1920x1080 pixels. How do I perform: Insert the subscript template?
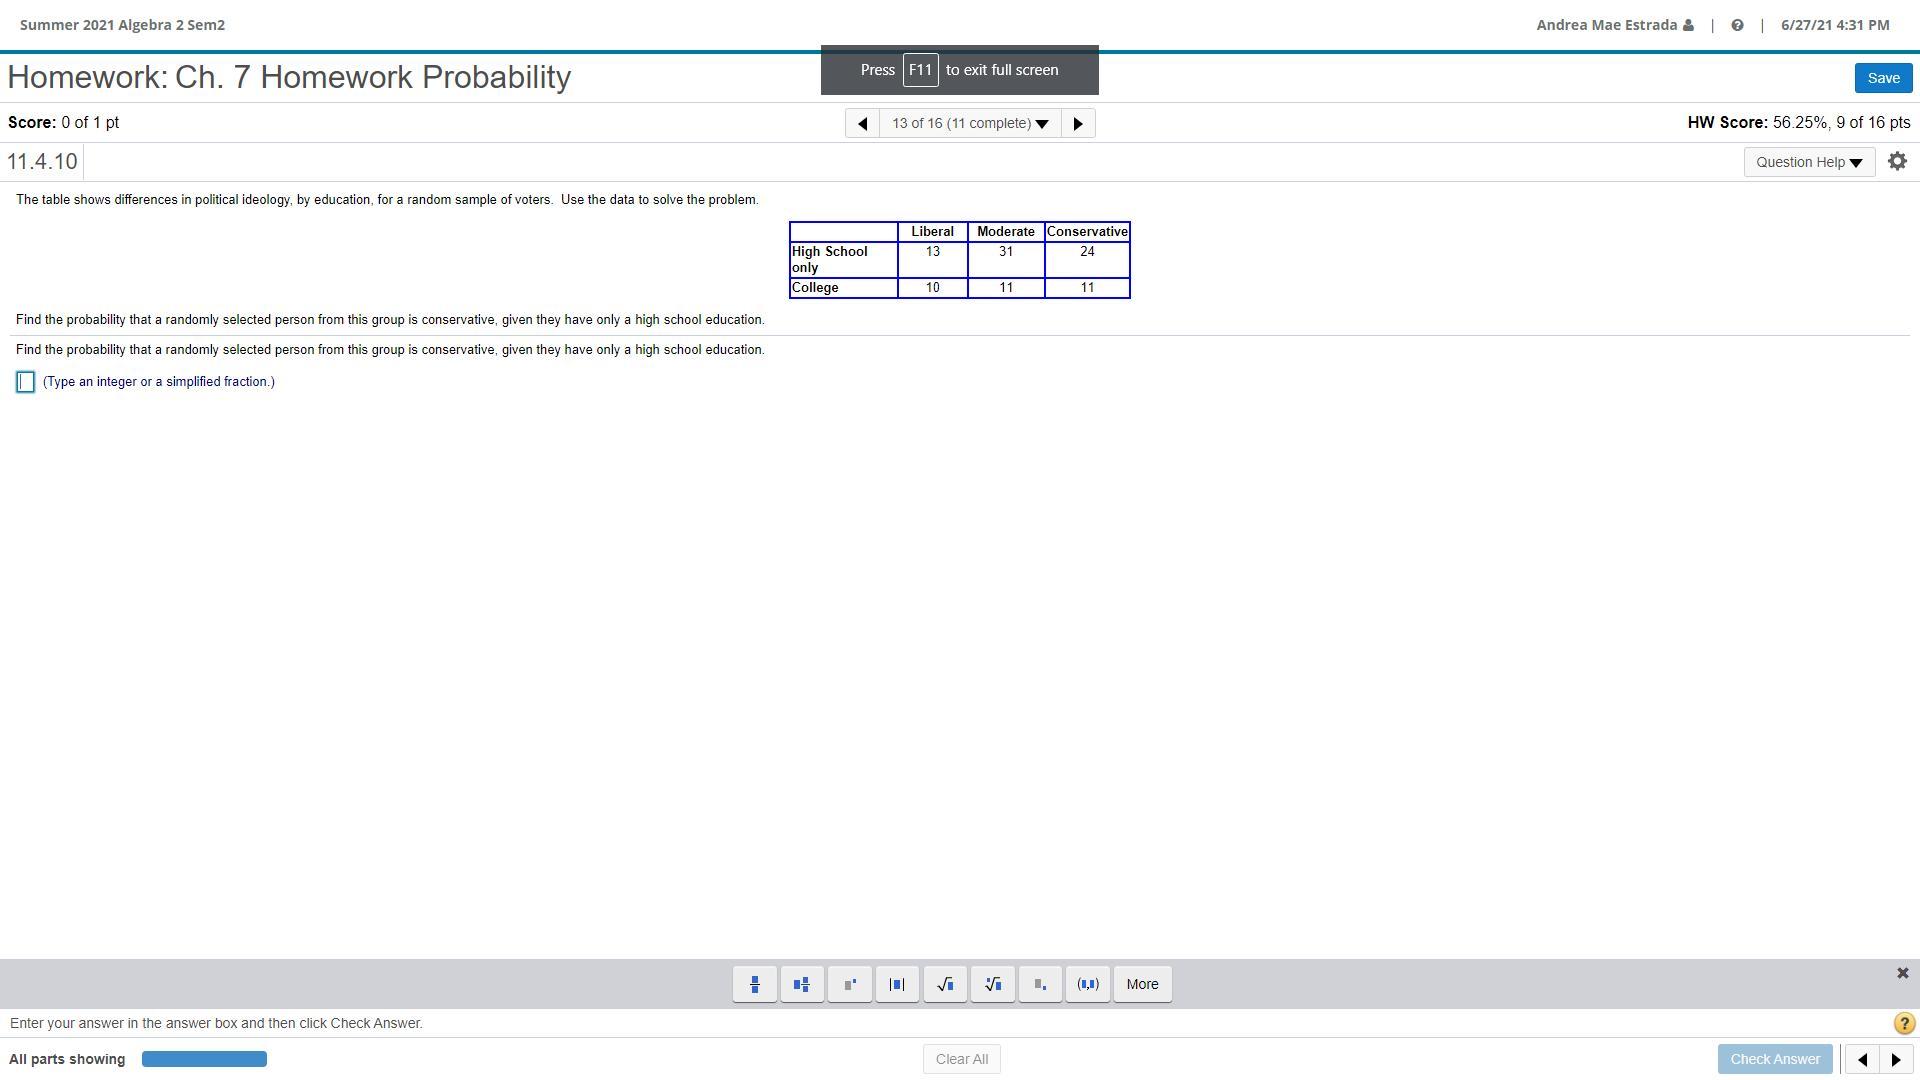click(x=1040, y=984)
